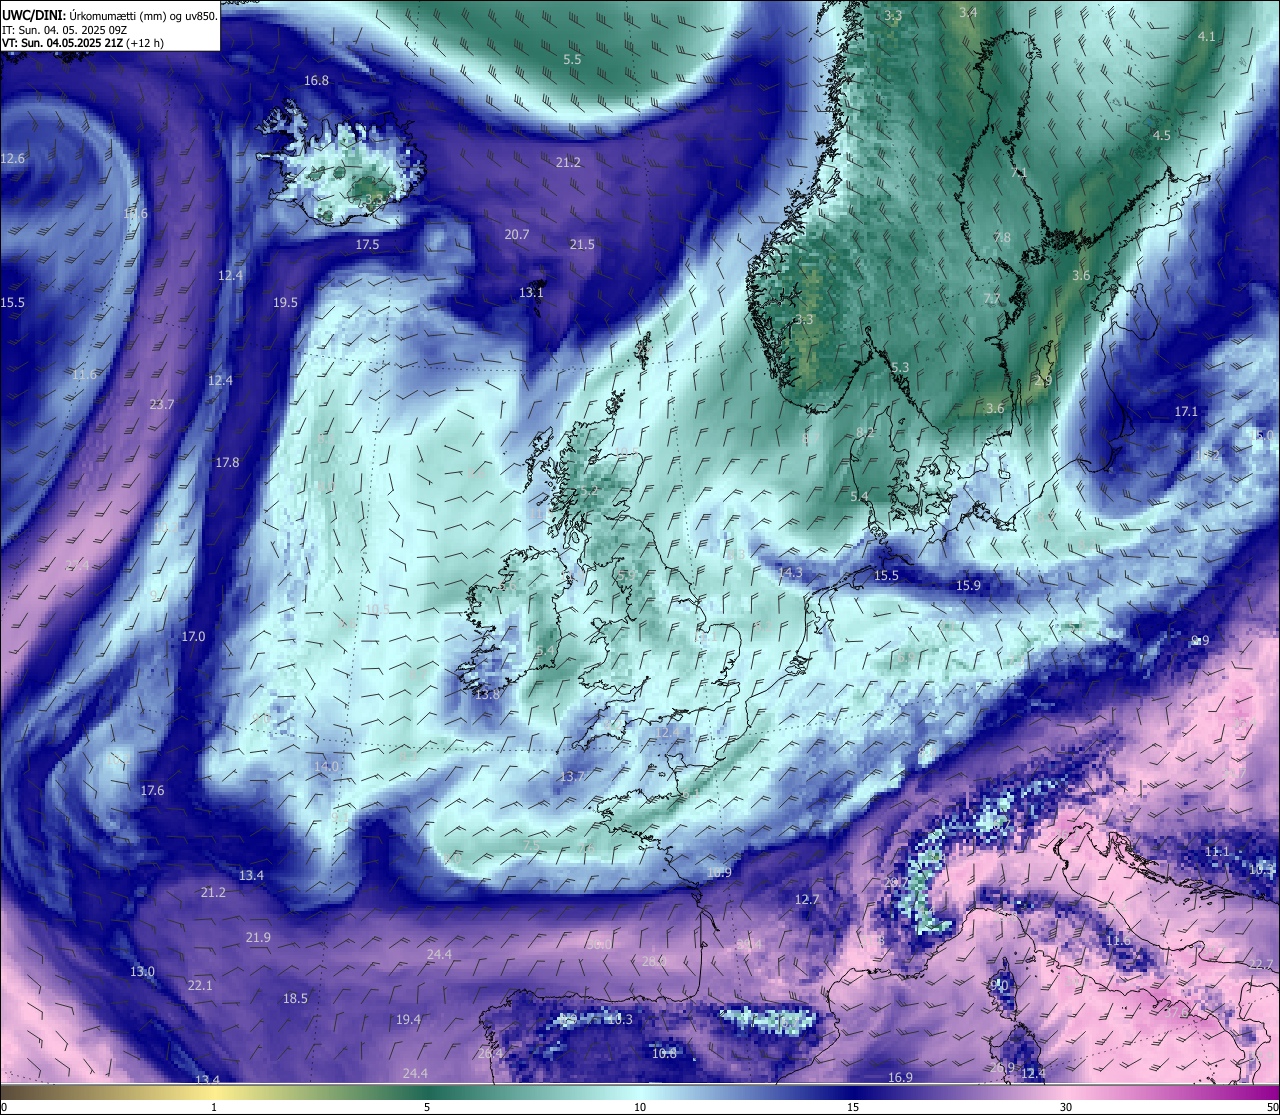The width and height of the screenshot is (1280, 1115).
Task: Click the 13.7 value off Cornwall
Action: coord(572,776)
